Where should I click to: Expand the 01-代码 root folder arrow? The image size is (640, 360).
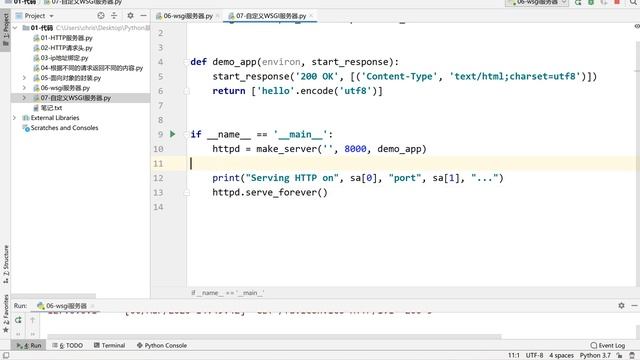point(15,28)
